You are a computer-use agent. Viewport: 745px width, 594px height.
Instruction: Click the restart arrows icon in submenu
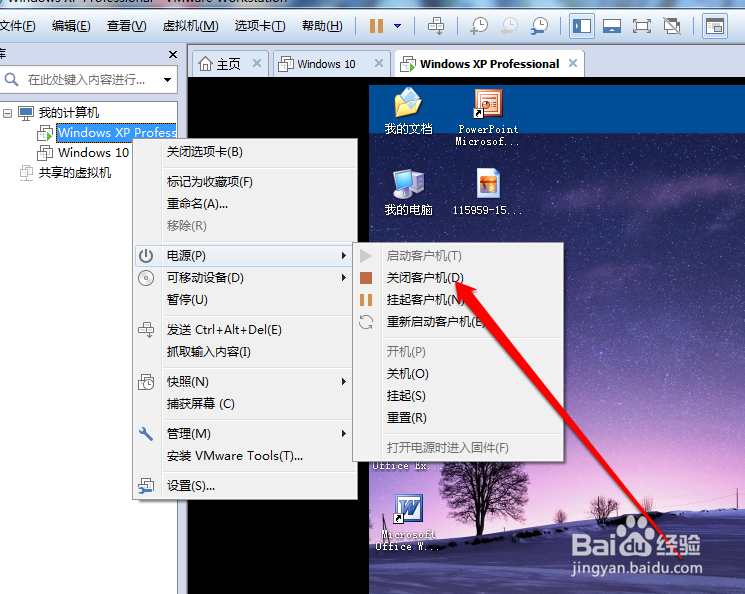tap(366, 322)
